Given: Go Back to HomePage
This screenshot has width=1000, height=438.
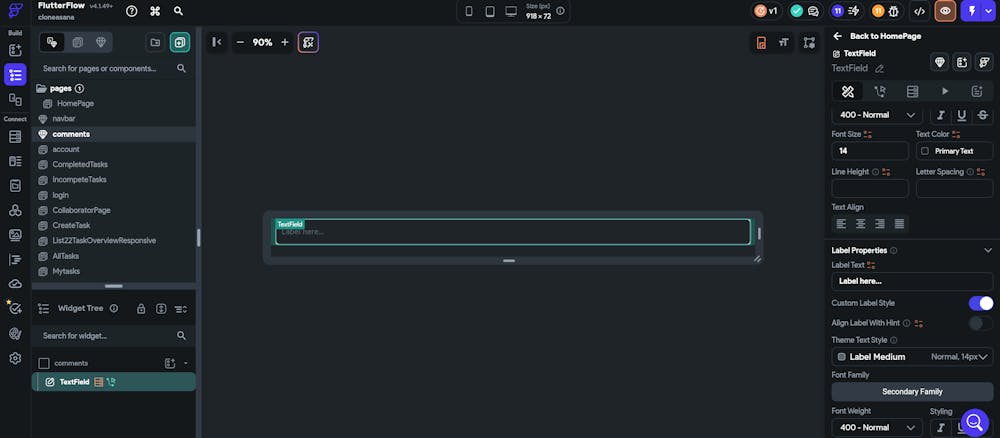Looking at the screenshot, I should click(x=878, y=36).
